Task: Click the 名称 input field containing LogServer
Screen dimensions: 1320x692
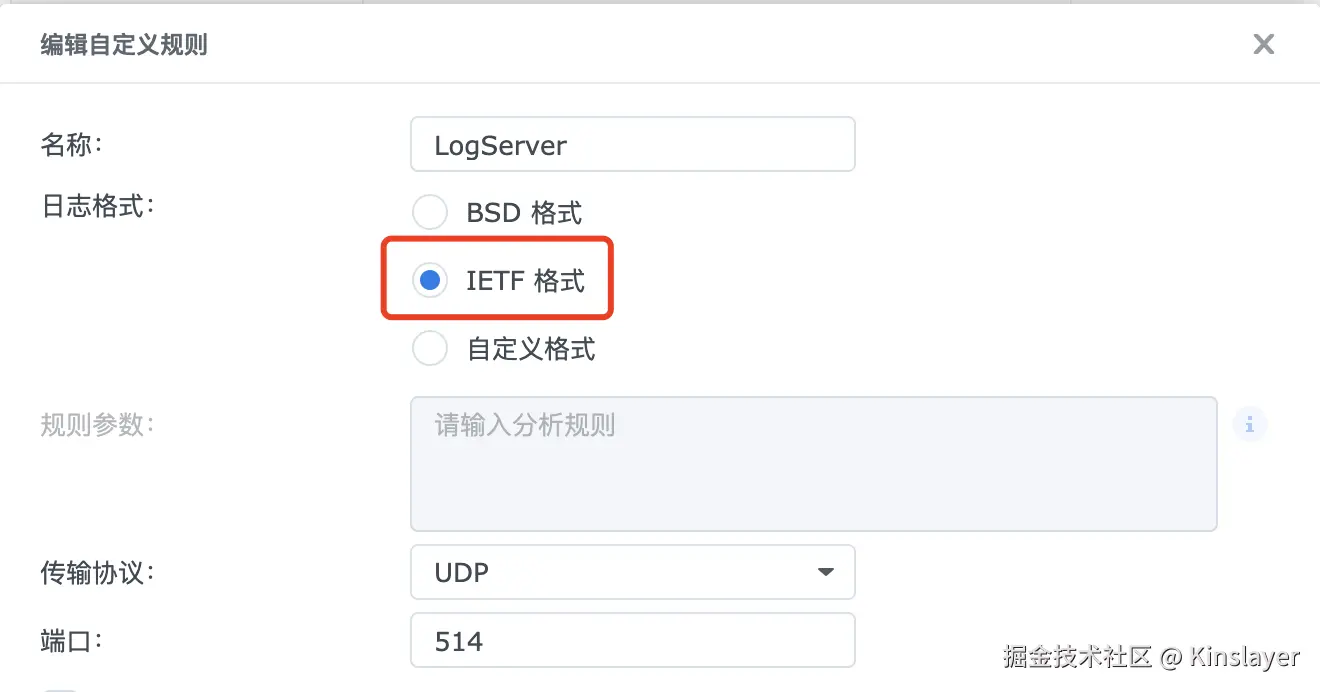Action: click(x=633, y=144)
